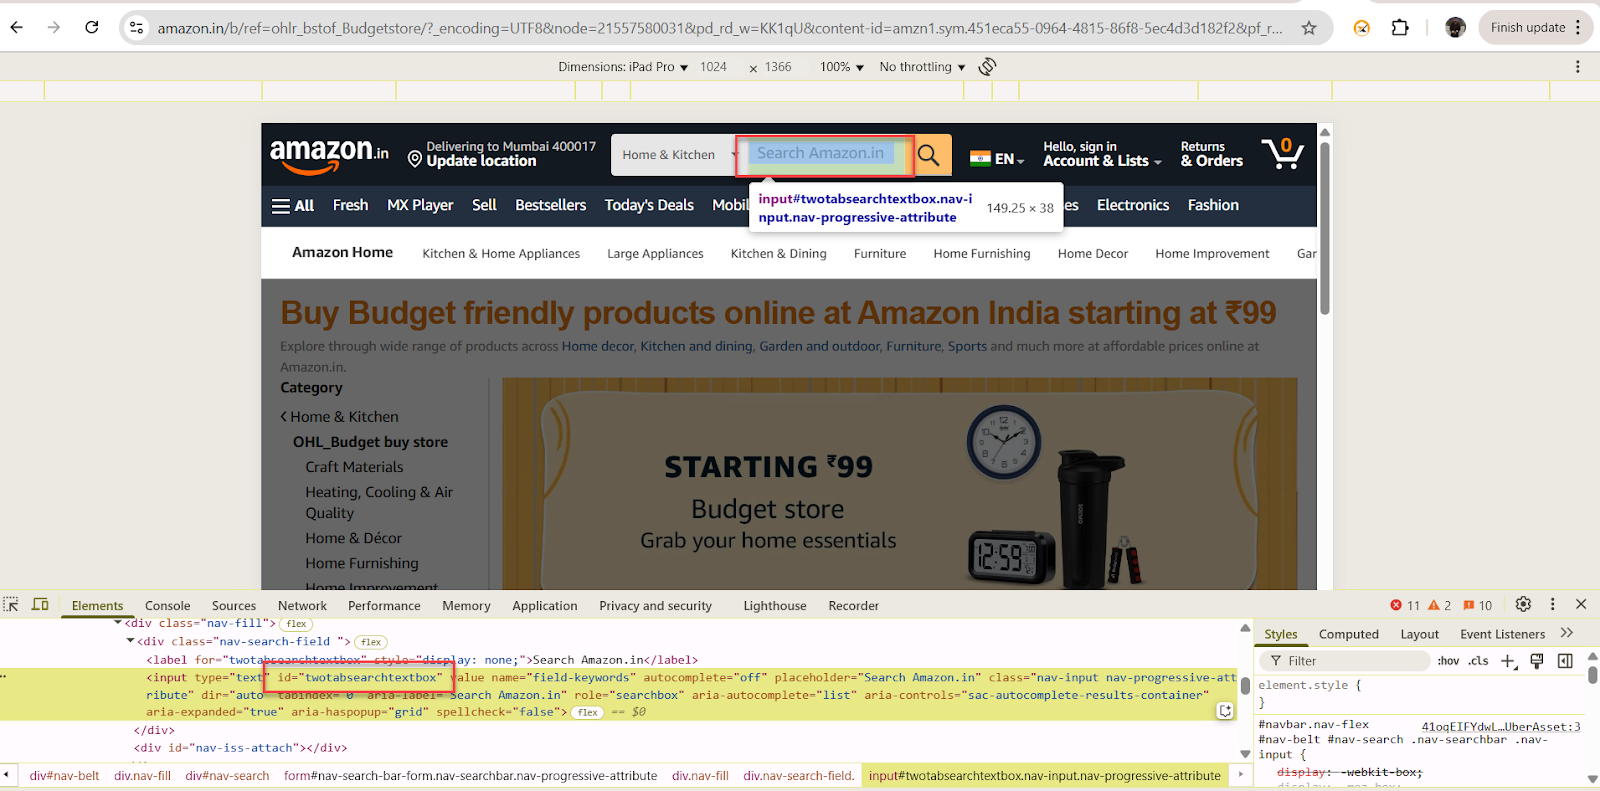The width and height of the screenshot is (1600, 791).
Task: Switch to the Computed pane
Action: coord(1348,634)
